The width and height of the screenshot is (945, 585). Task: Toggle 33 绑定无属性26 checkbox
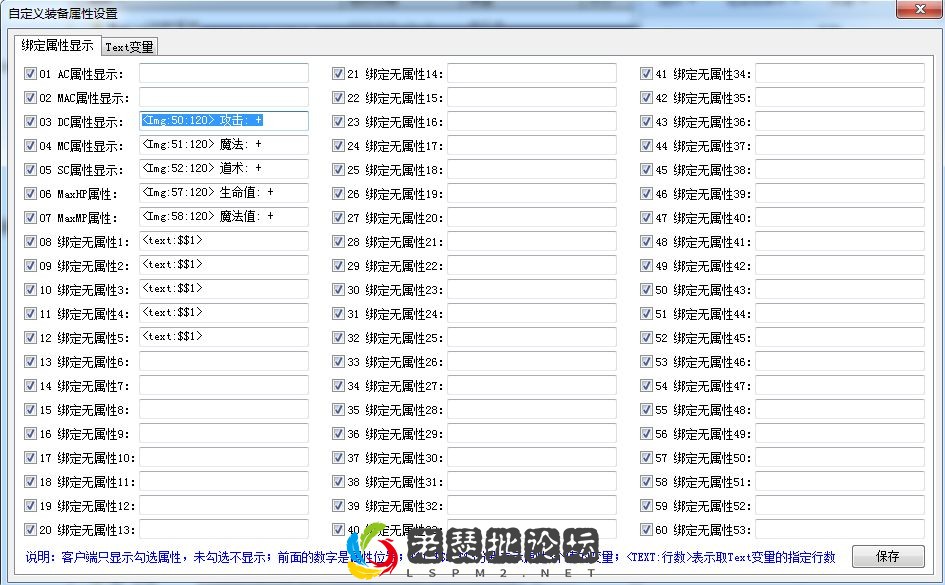338,361
